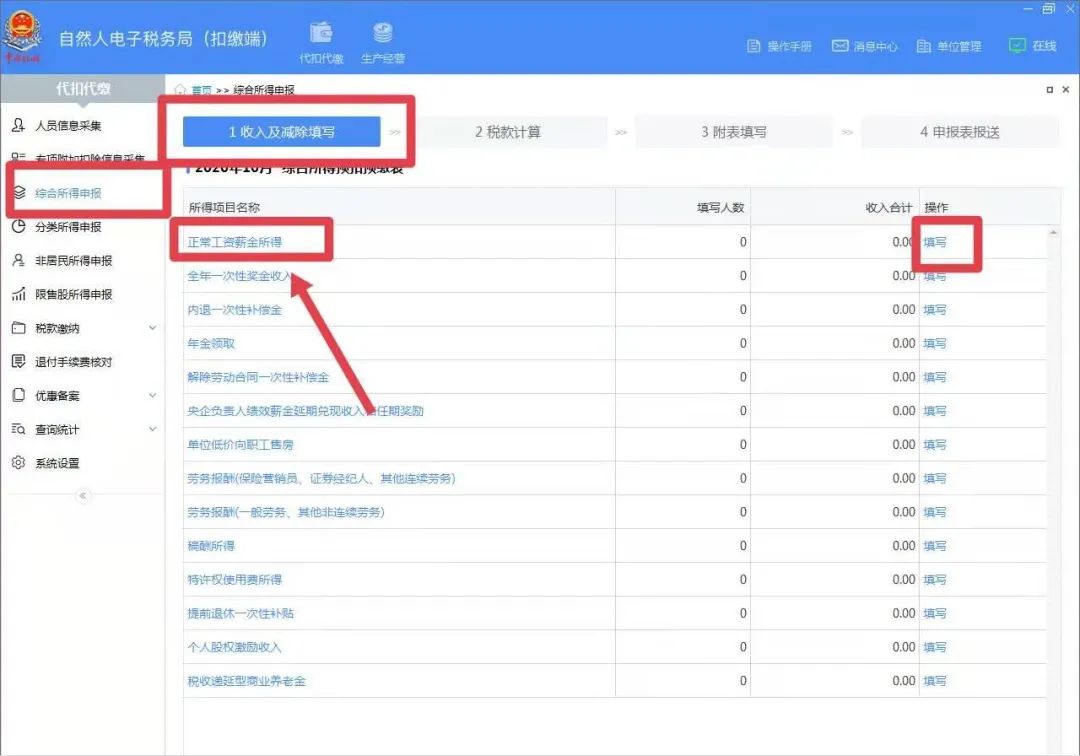The image size is (1080, 756).
Task: Close the 综合所得申报 panel
Action: coord(1066,90)
